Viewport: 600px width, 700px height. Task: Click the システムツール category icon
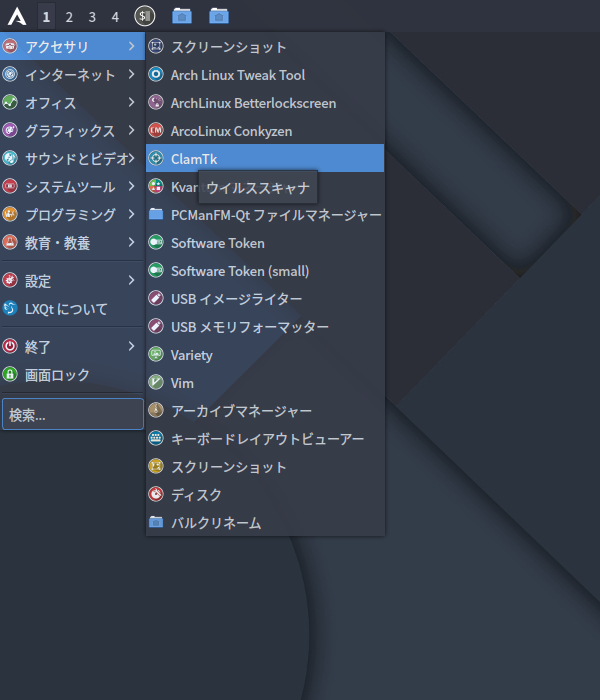click(x=10, y=186)
